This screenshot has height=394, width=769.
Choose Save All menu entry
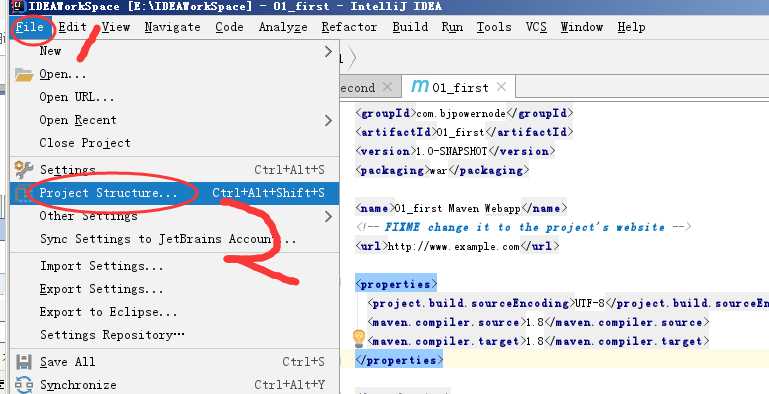[174, 362]
